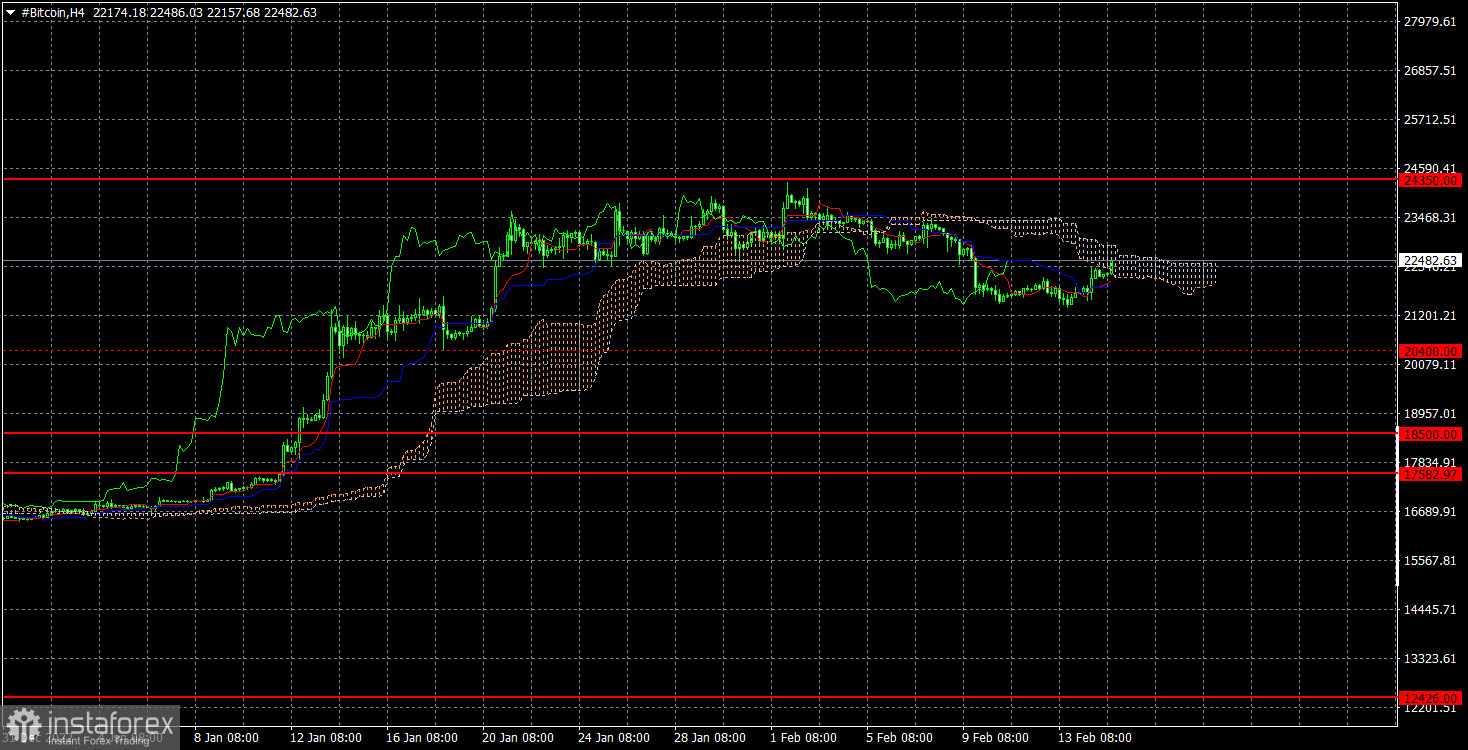The width and height of the screenshot is (1468, 750).
Task: Click the 18957.01 price axis value
Action: (1432, 413)
